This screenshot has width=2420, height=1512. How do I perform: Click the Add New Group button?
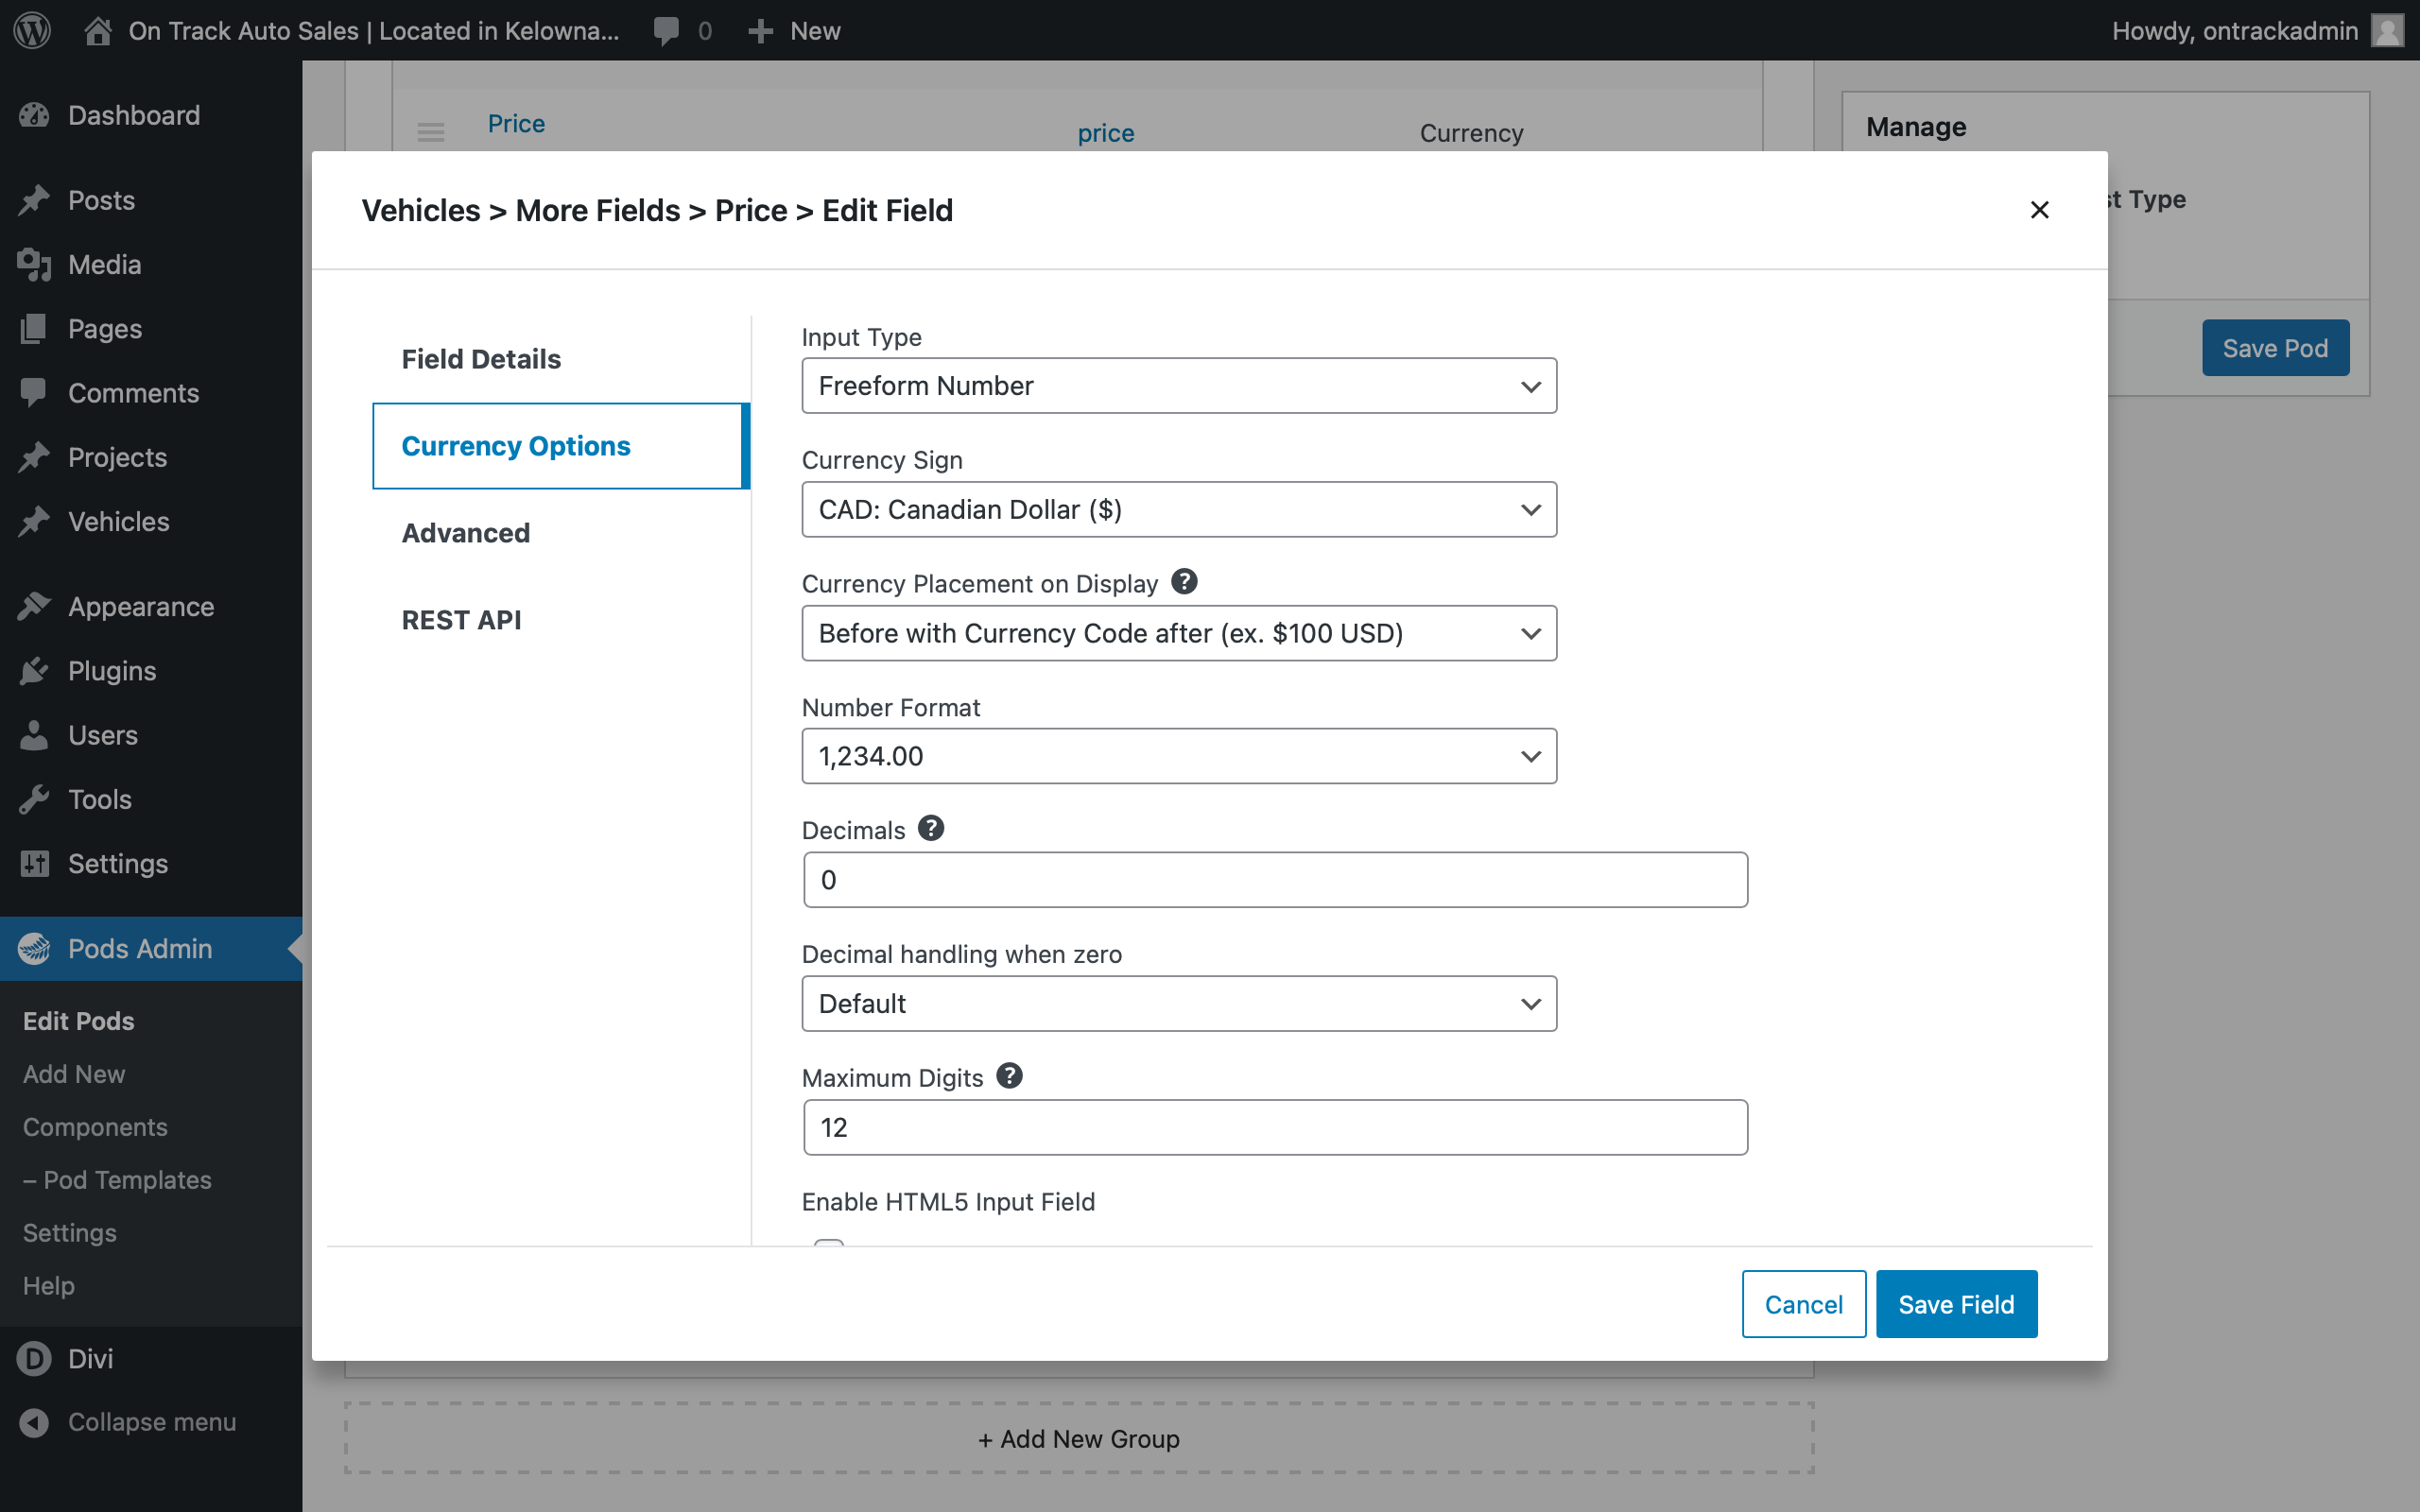click(1079, 1438)
